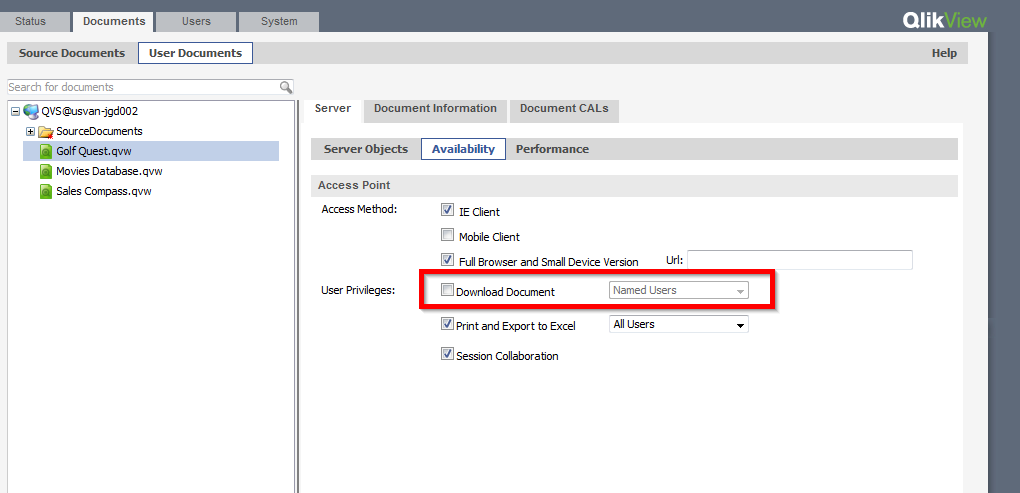The image size is (1020, 493).
Task: Toggle Full Browser and Small Device Version
Action: (x=447, y=260)
